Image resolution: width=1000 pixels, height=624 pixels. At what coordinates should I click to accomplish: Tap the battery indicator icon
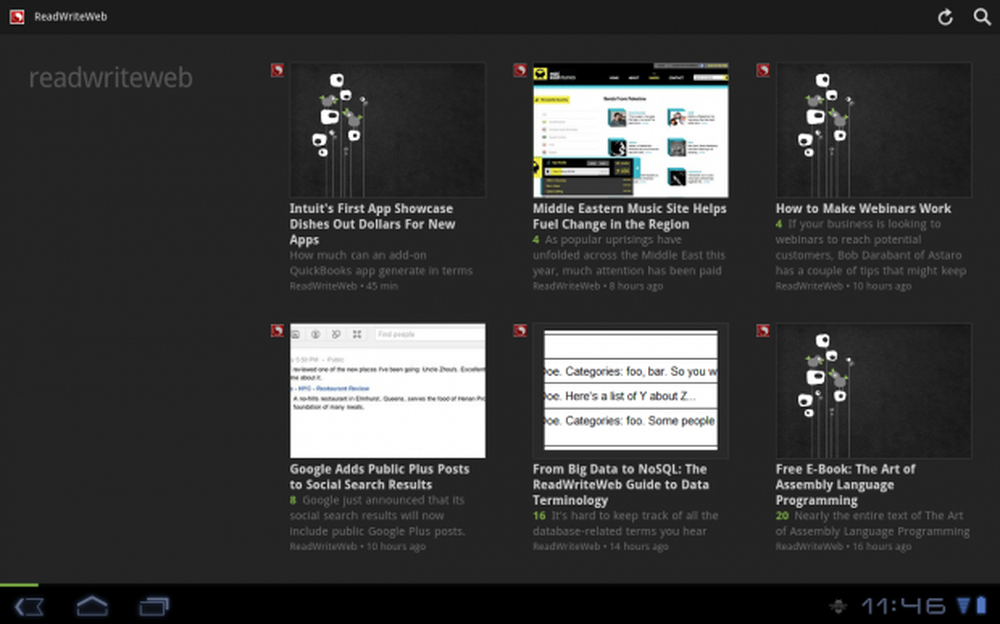tap(982, 605)
